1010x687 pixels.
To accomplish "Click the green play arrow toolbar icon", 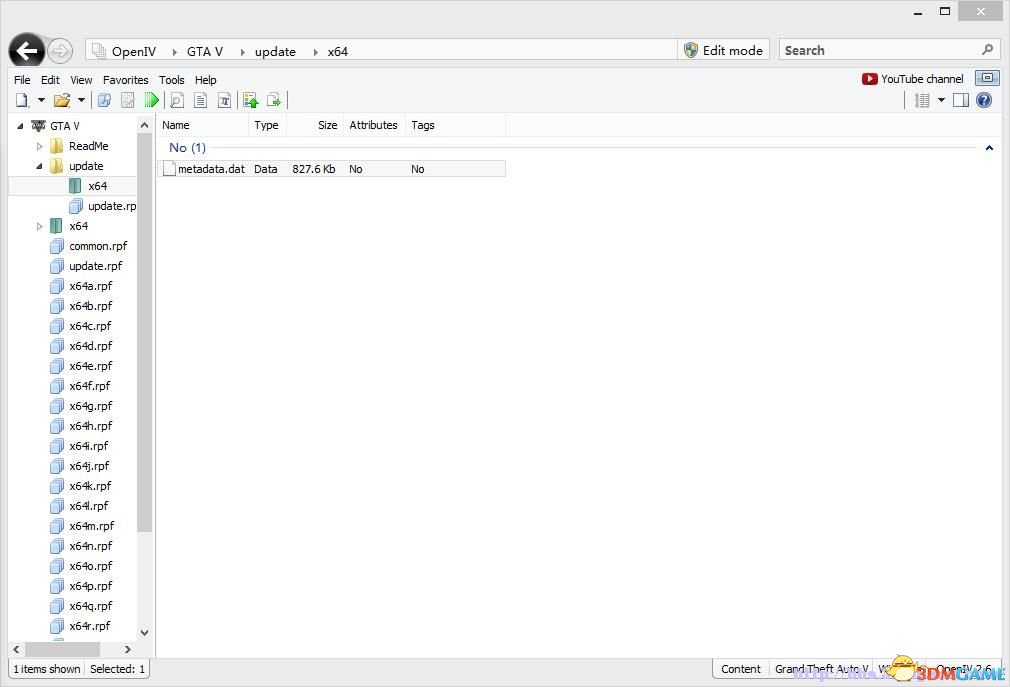I will point(152,100).
